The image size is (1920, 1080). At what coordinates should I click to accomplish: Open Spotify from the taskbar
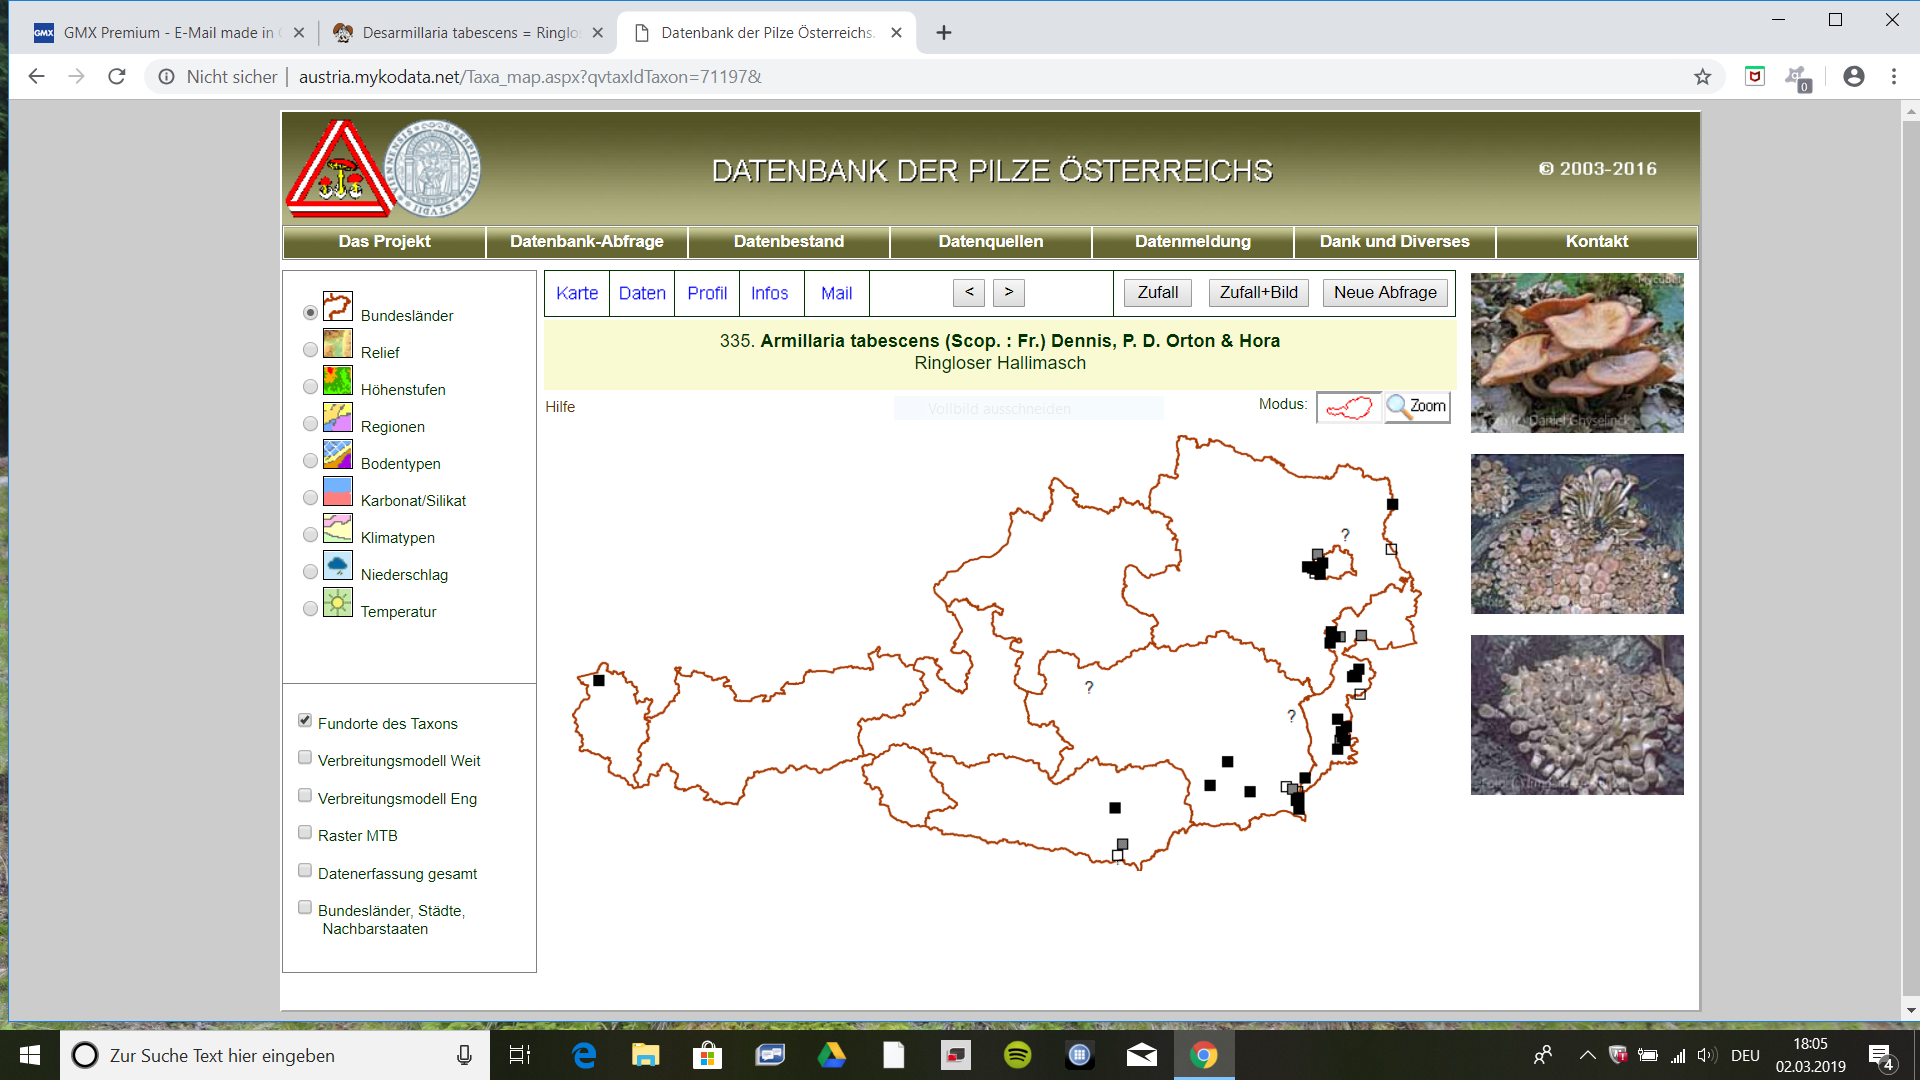[x=1017, y=1055]
